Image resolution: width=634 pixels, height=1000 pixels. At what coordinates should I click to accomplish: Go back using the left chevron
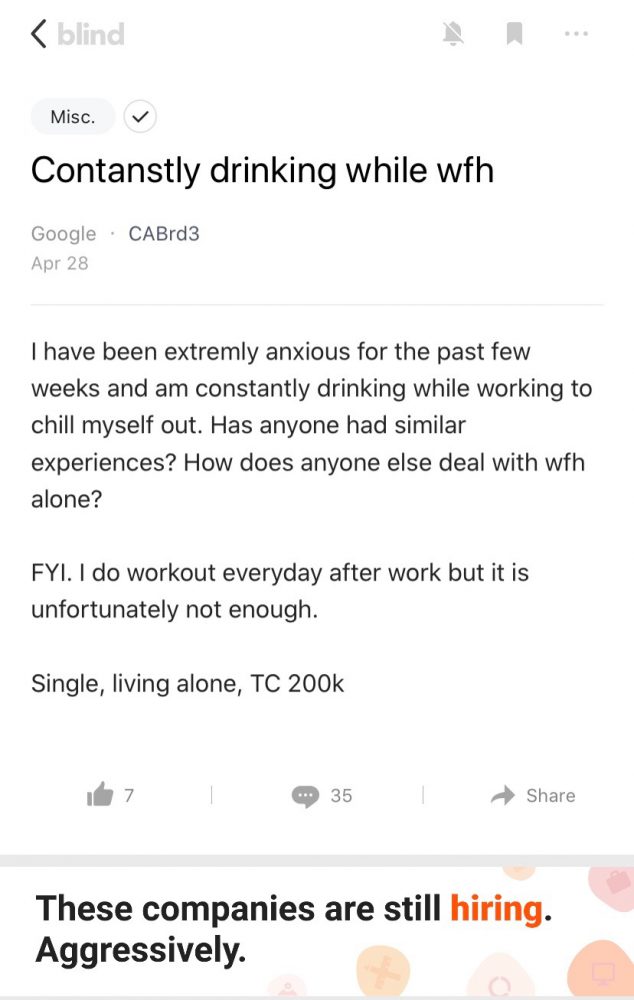pos(39,34)
